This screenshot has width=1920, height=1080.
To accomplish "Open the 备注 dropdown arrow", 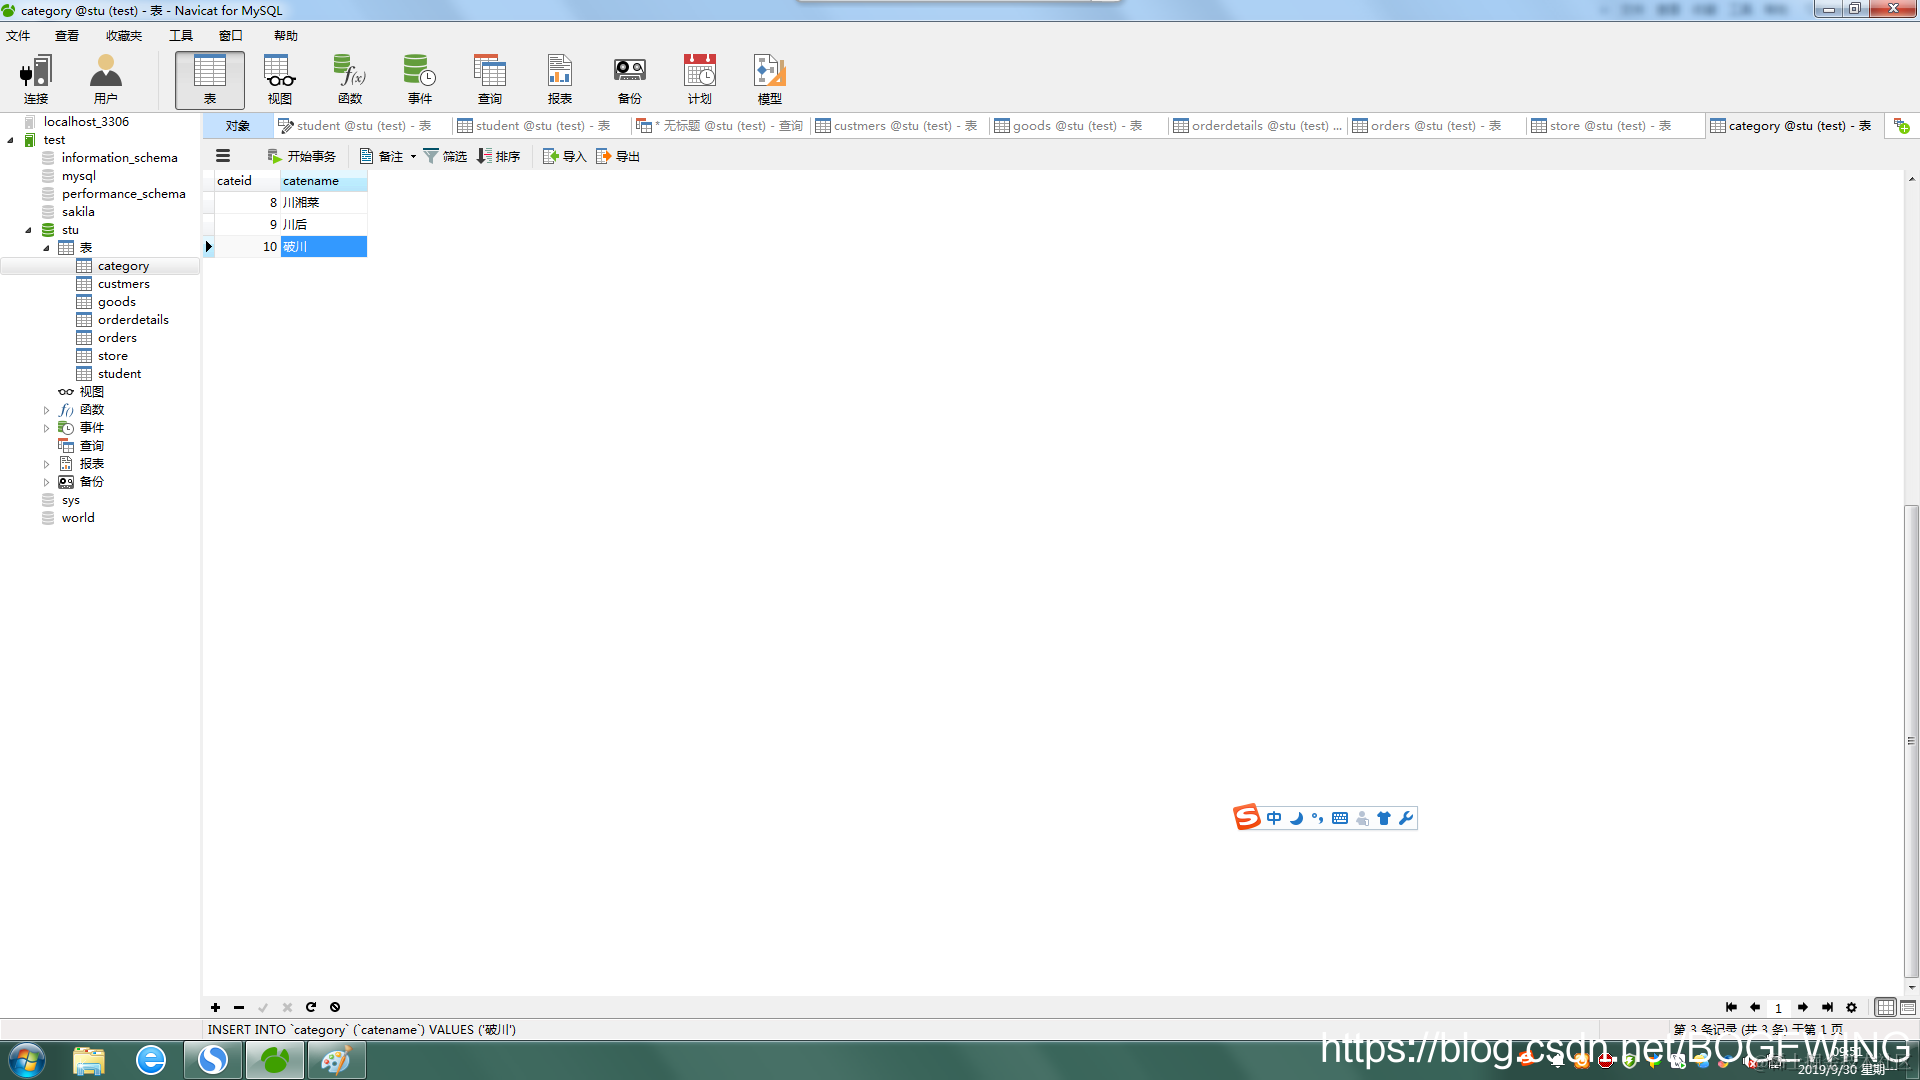I will pos(413,157).
